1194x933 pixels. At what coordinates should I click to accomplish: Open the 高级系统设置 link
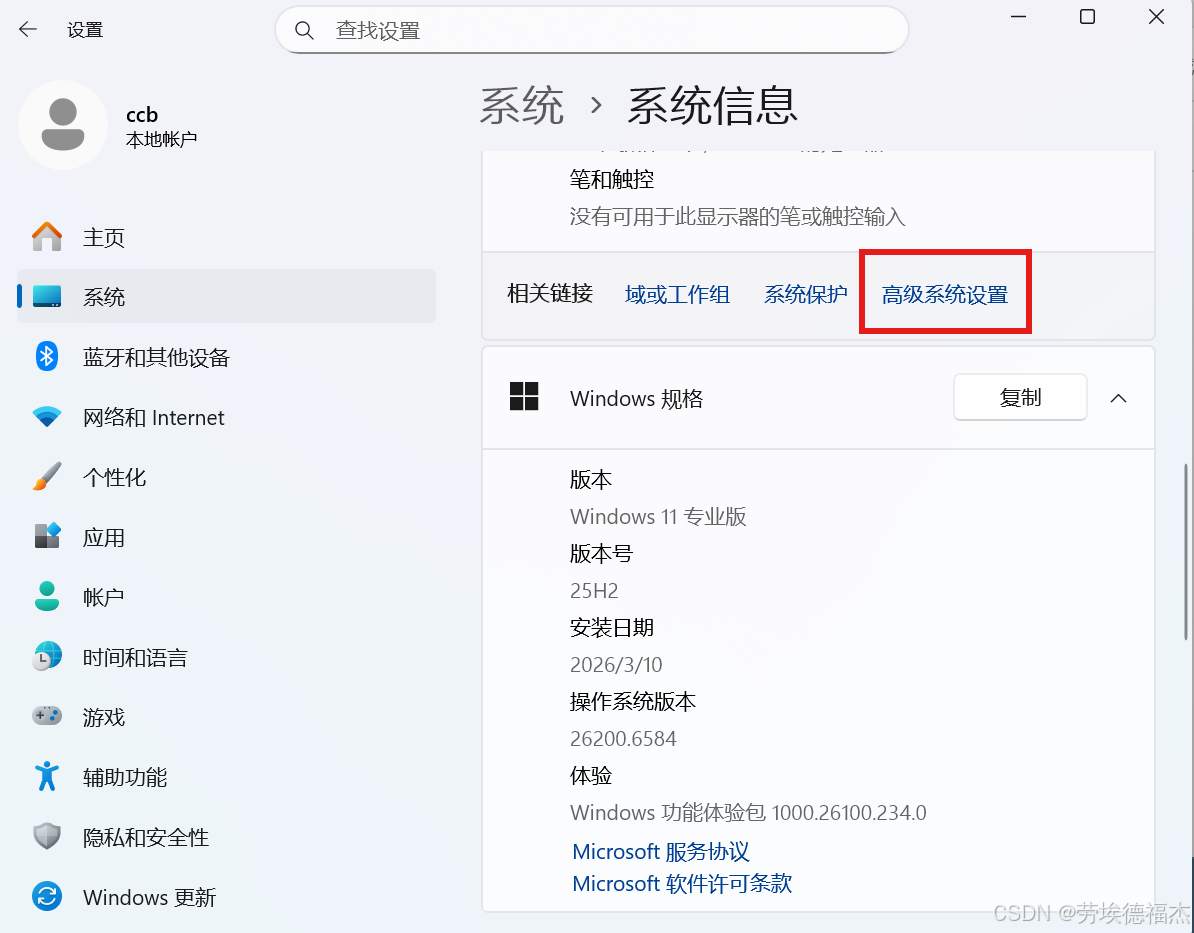[944, 294]
